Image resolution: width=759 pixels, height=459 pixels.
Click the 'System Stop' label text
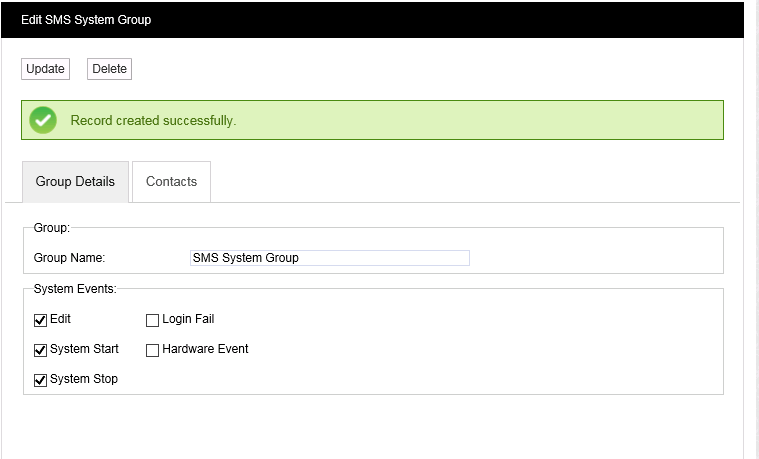coord(84,379)
